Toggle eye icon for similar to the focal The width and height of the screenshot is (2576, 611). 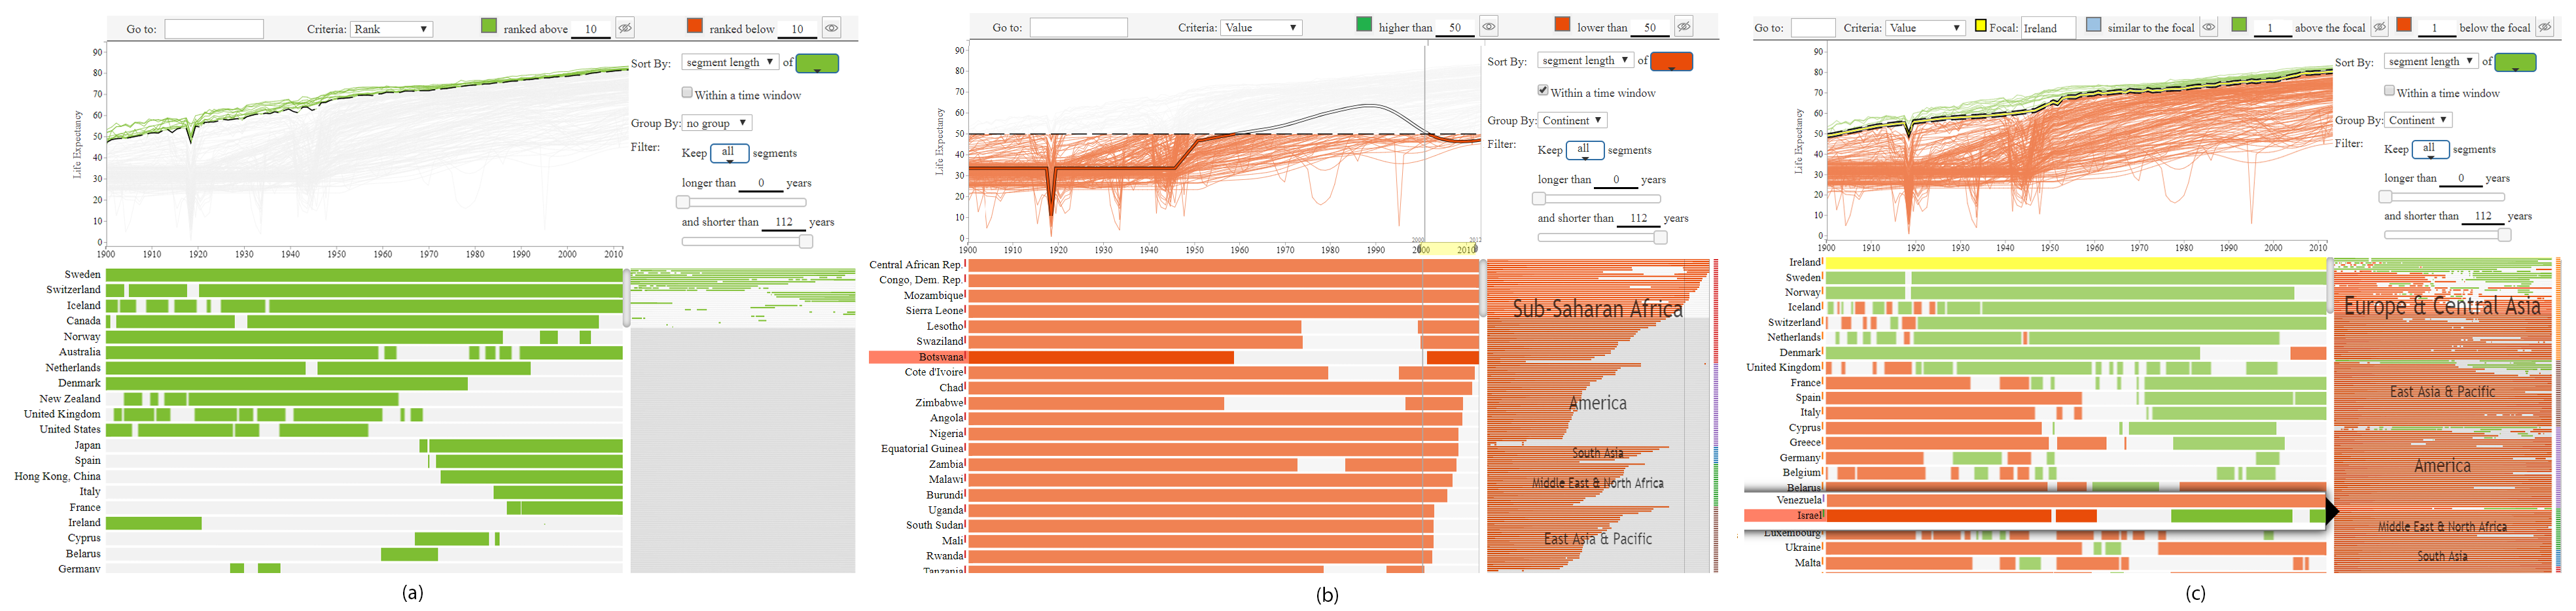[x=2209, y=27]
